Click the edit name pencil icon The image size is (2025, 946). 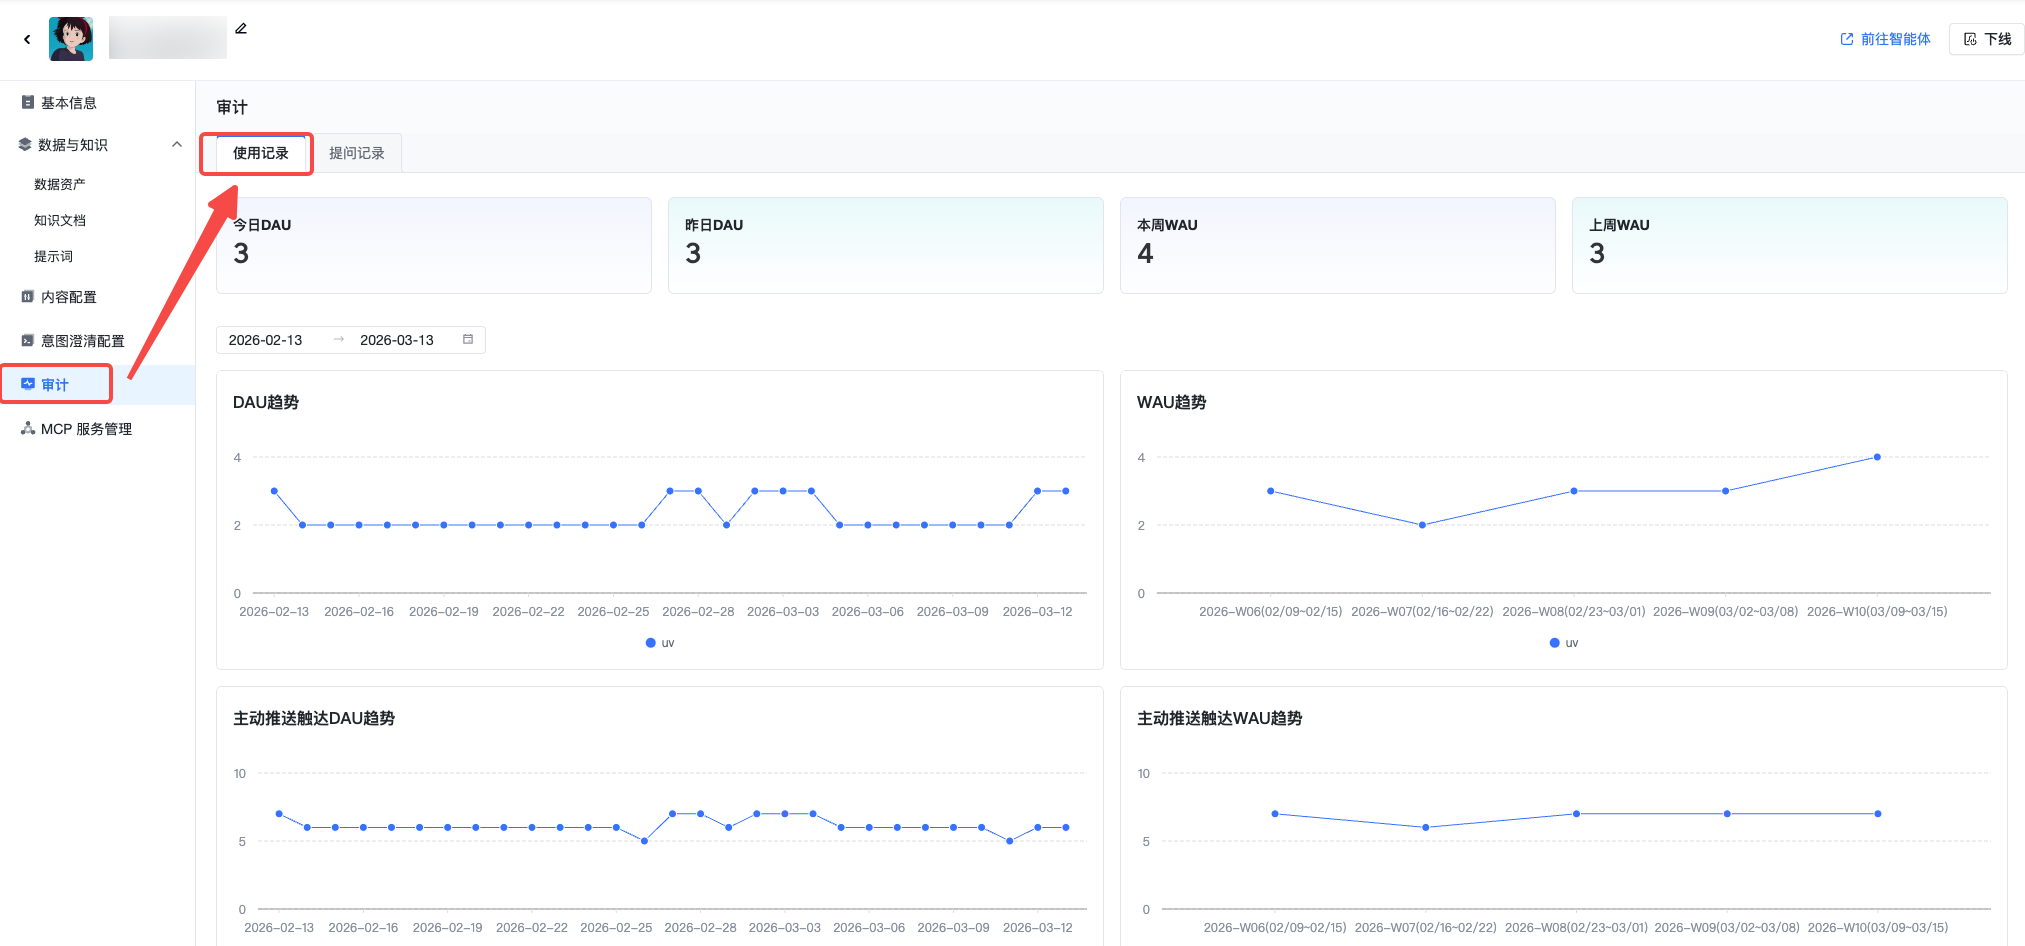coord(241,29)
